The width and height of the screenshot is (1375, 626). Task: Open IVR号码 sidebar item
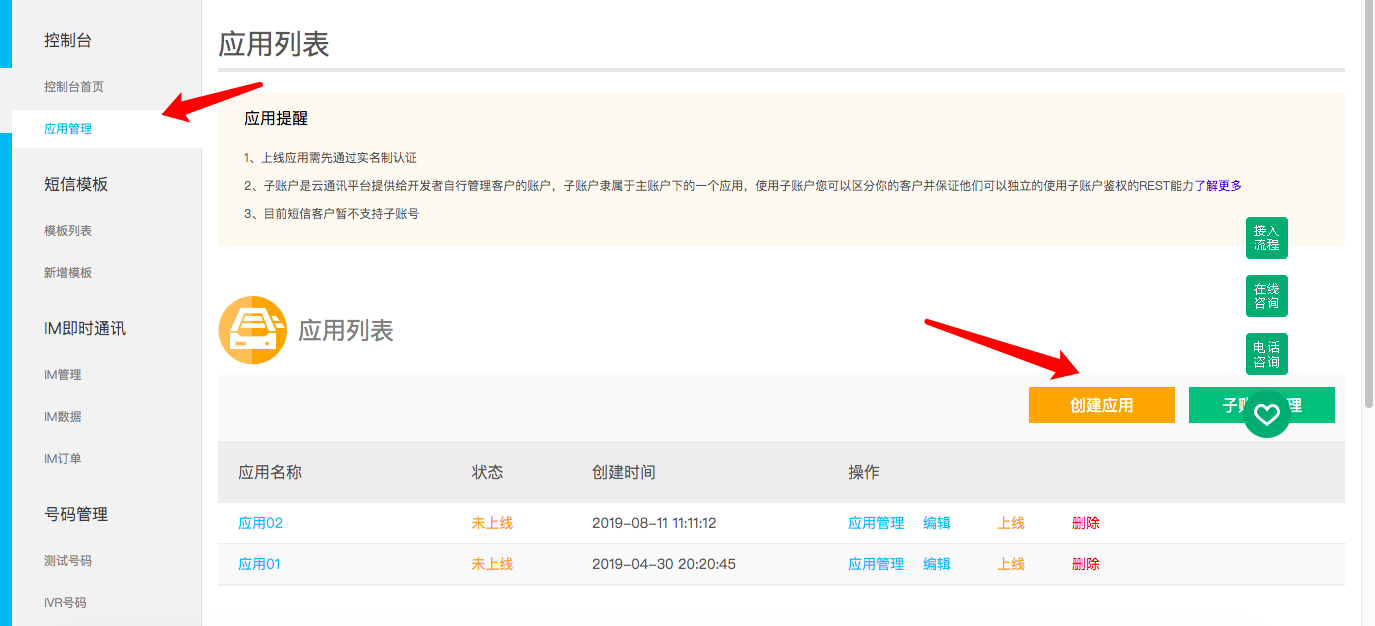tap(65, 603)
